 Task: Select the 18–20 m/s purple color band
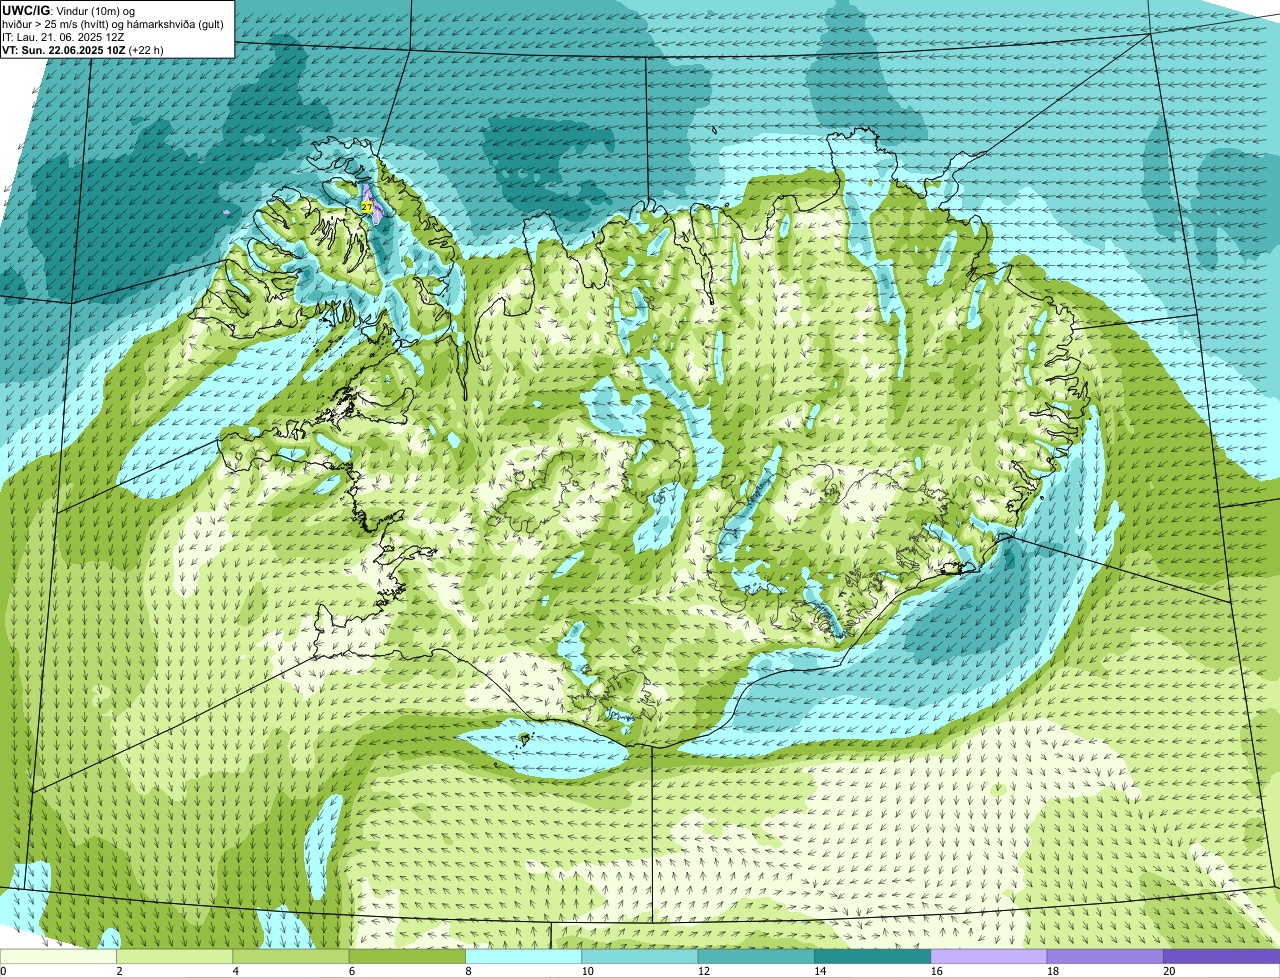1105,956
